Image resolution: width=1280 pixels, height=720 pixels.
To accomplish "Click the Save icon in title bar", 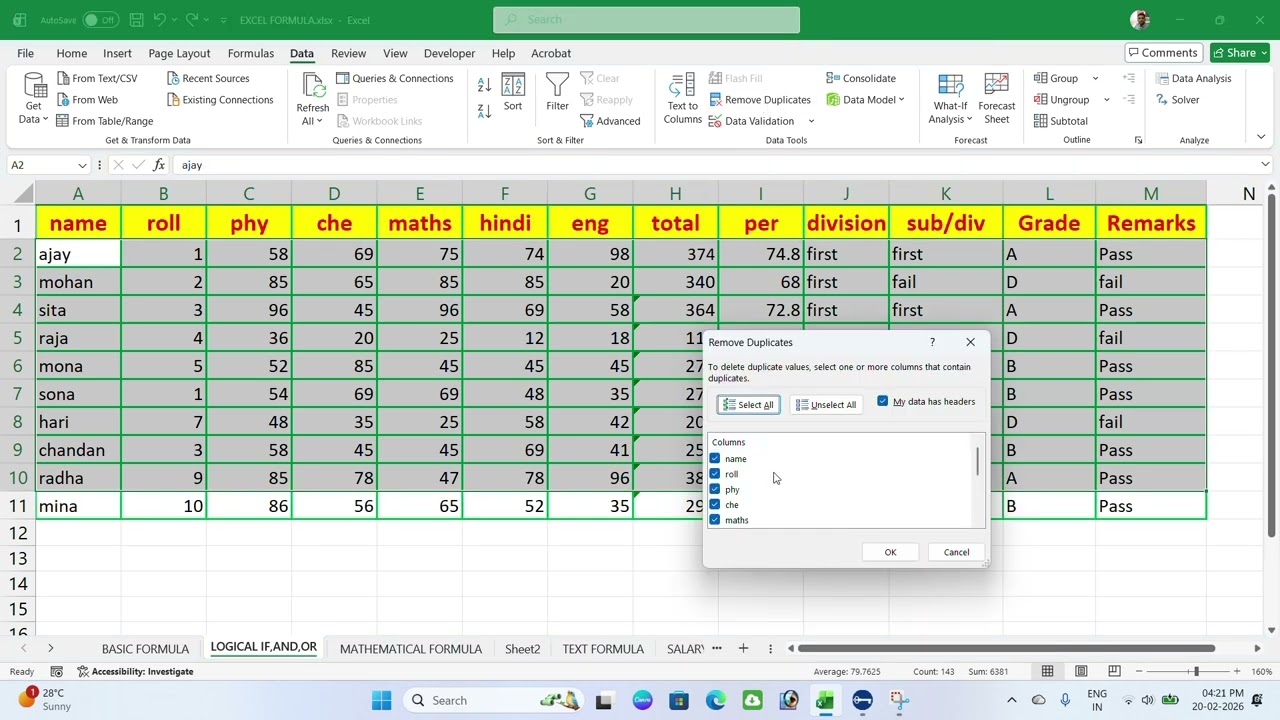I will (136, 20).
